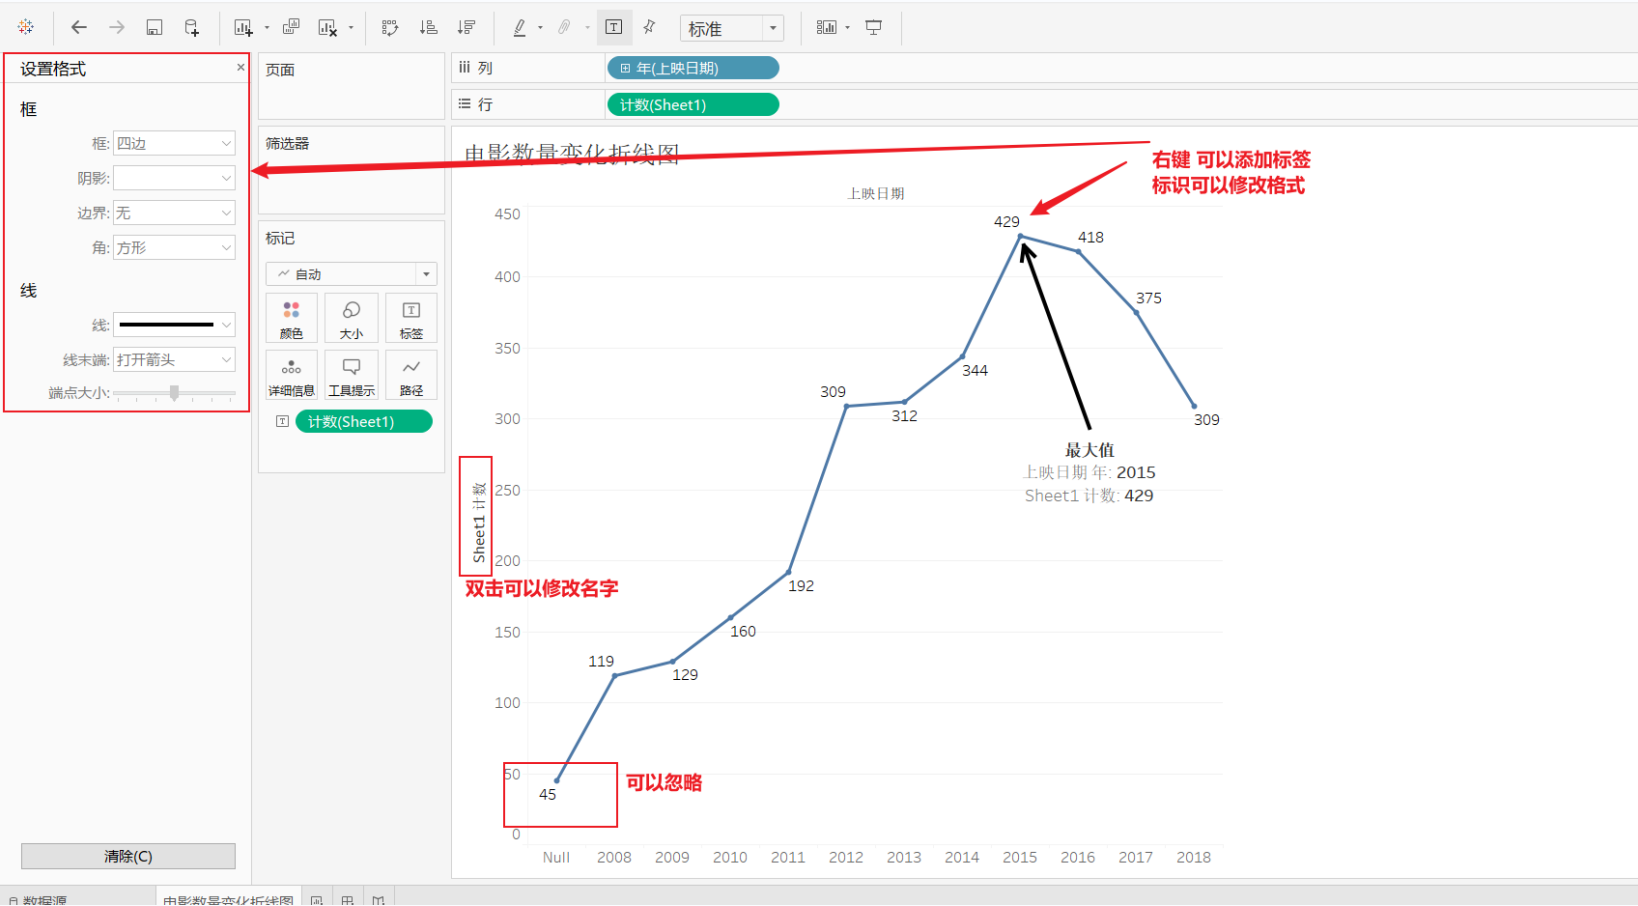Sort ascending from the toolbar

point(429,27)
